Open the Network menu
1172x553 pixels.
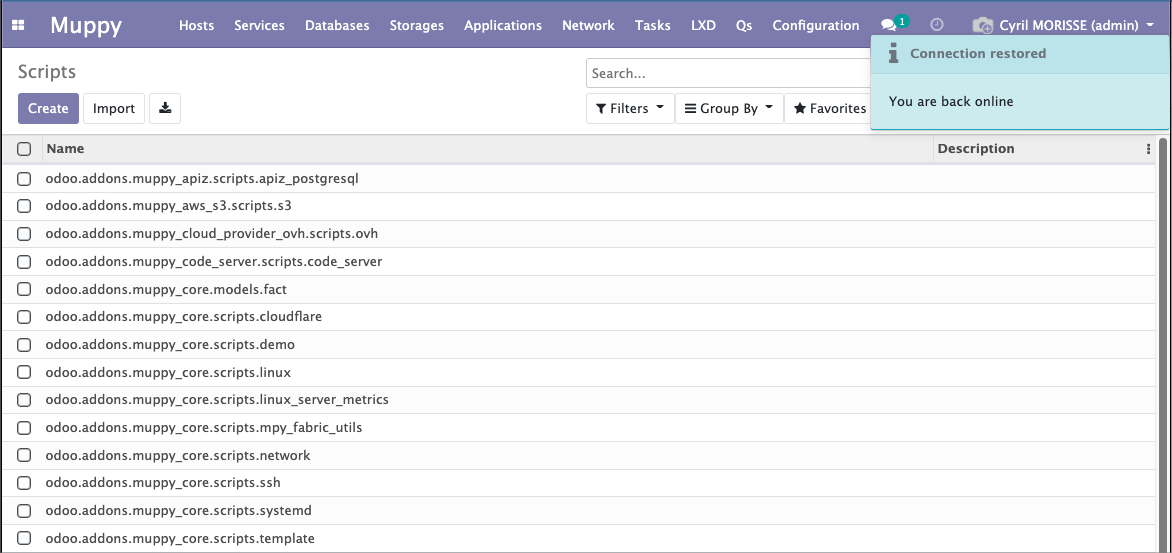[x=588, y=25]
